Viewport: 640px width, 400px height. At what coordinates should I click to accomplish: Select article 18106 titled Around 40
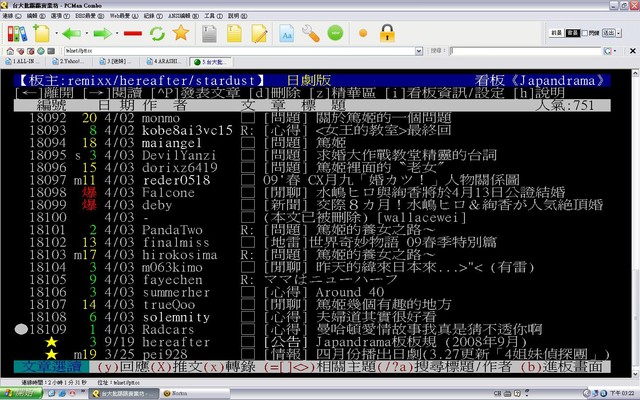pos(312,292)
